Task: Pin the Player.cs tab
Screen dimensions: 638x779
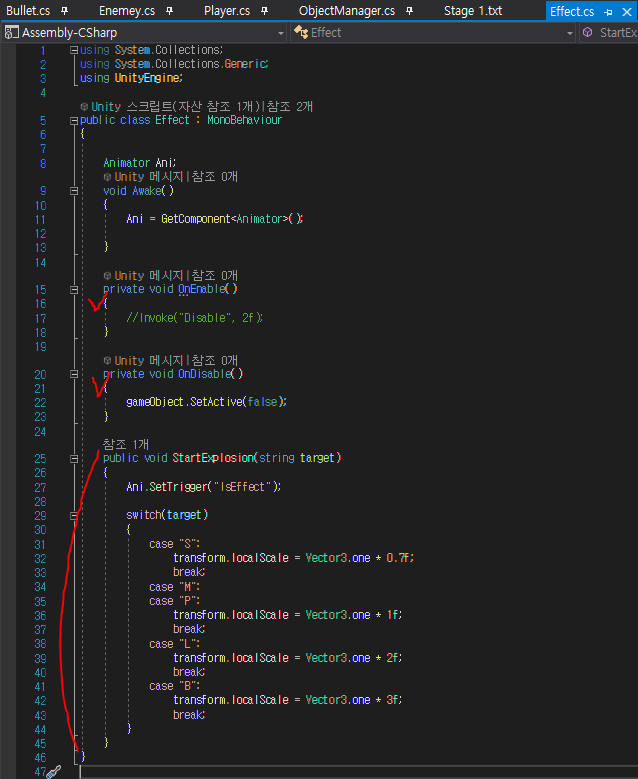Action: tap(264, 11)
